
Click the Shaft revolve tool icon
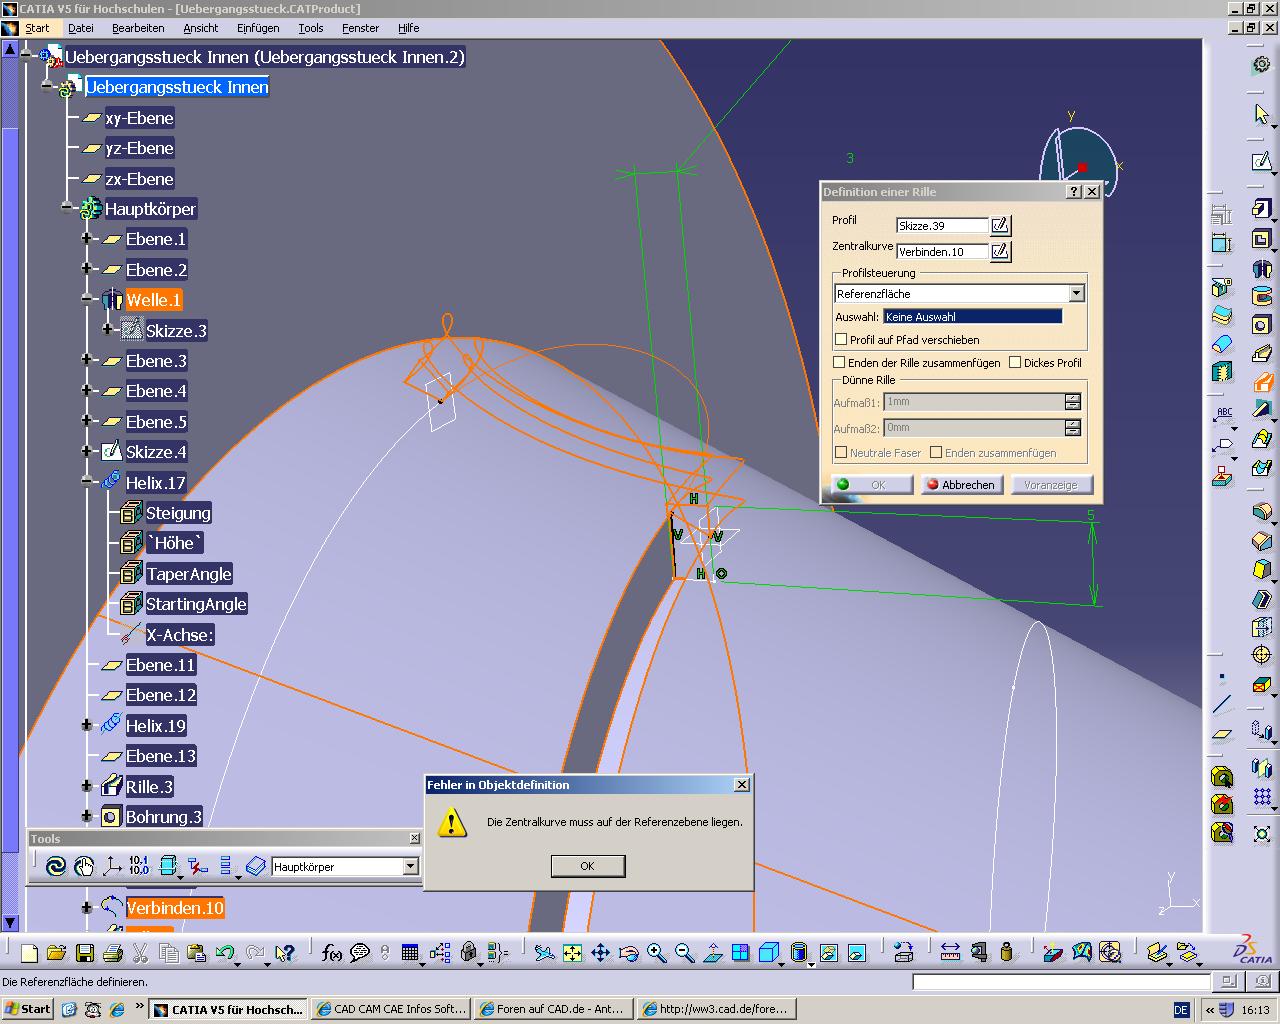[x=1262, y=268]
